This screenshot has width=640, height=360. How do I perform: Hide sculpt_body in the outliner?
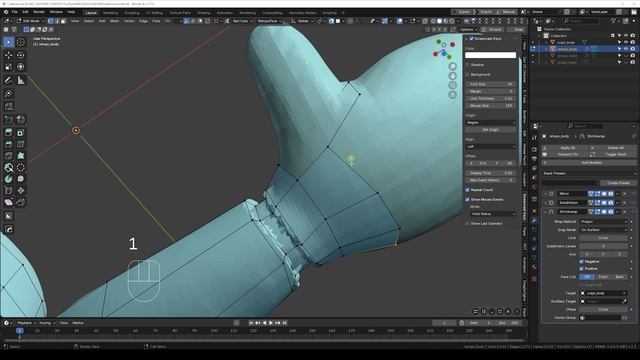click(626, 42)
